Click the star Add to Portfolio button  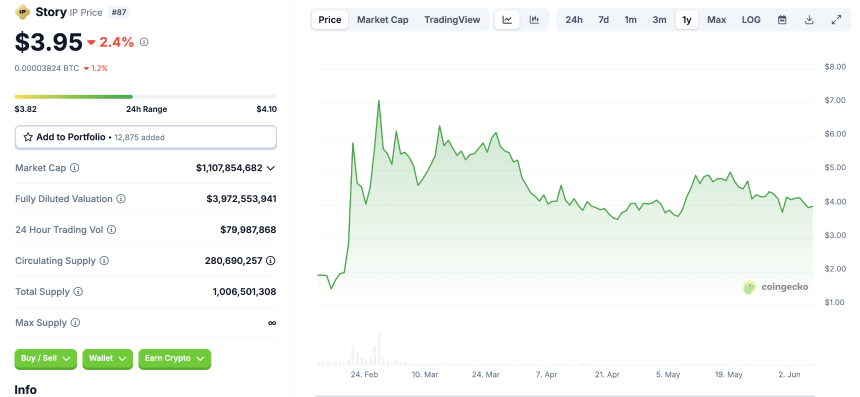point(145,137)
